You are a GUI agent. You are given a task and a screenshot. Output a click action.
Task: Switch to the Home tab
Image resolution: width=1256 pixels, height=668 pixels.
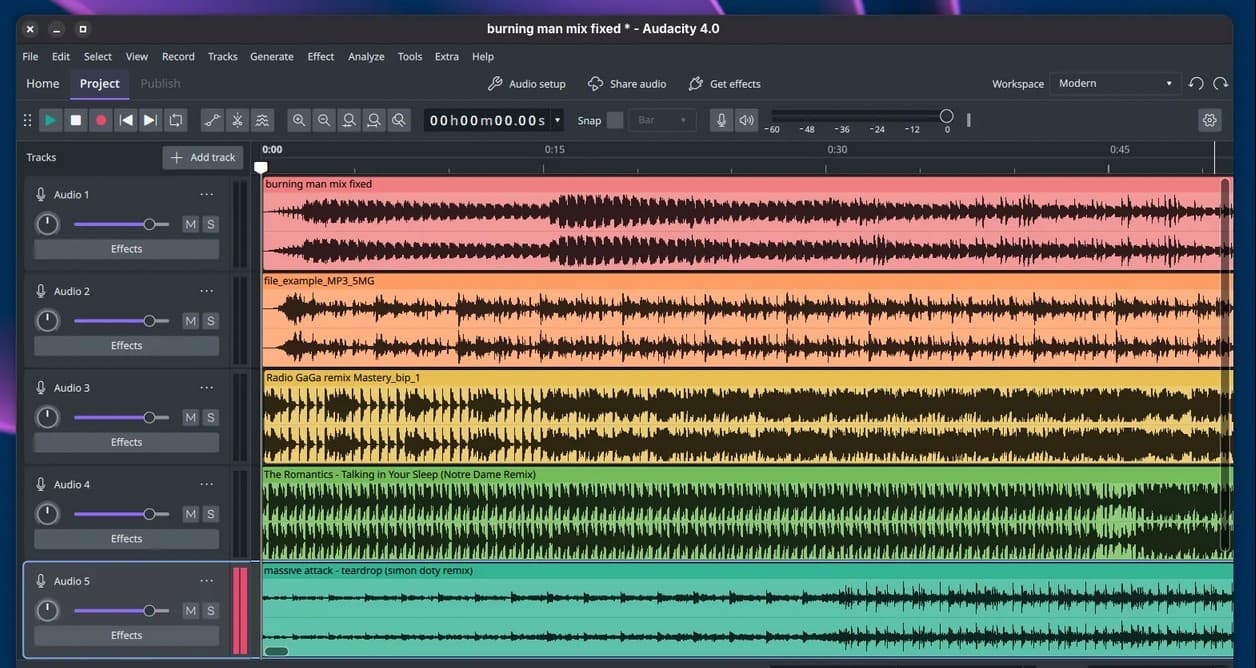[43, 84]
